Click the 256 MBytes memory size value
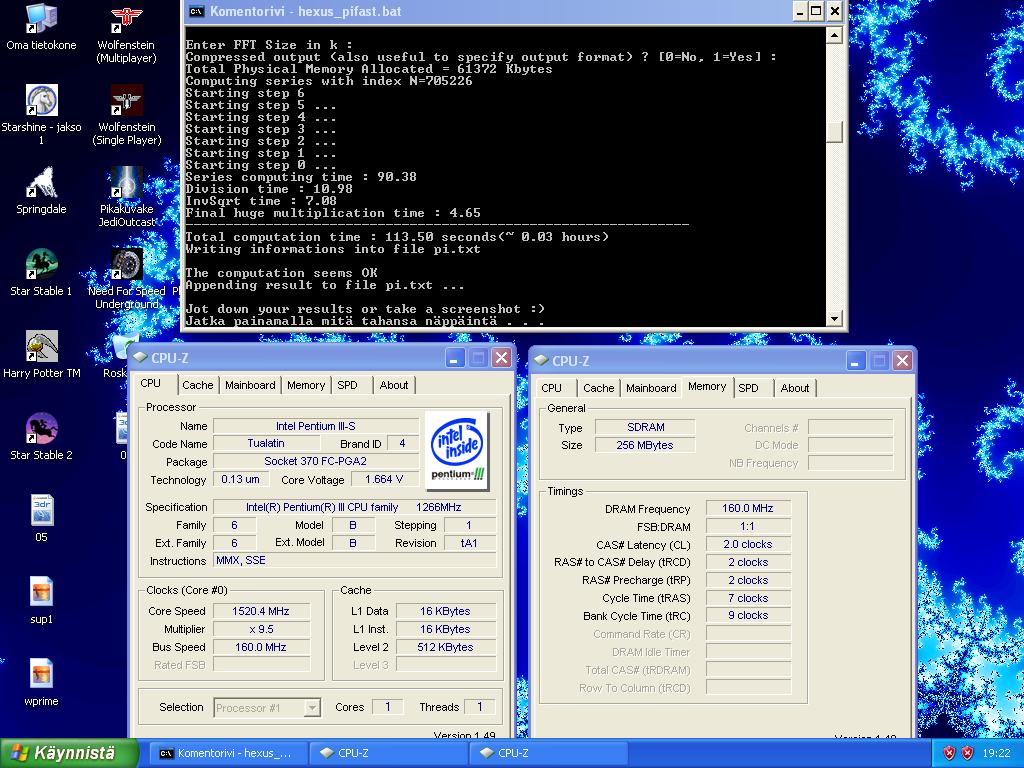Screen dimensions: 1024x768 645,445
